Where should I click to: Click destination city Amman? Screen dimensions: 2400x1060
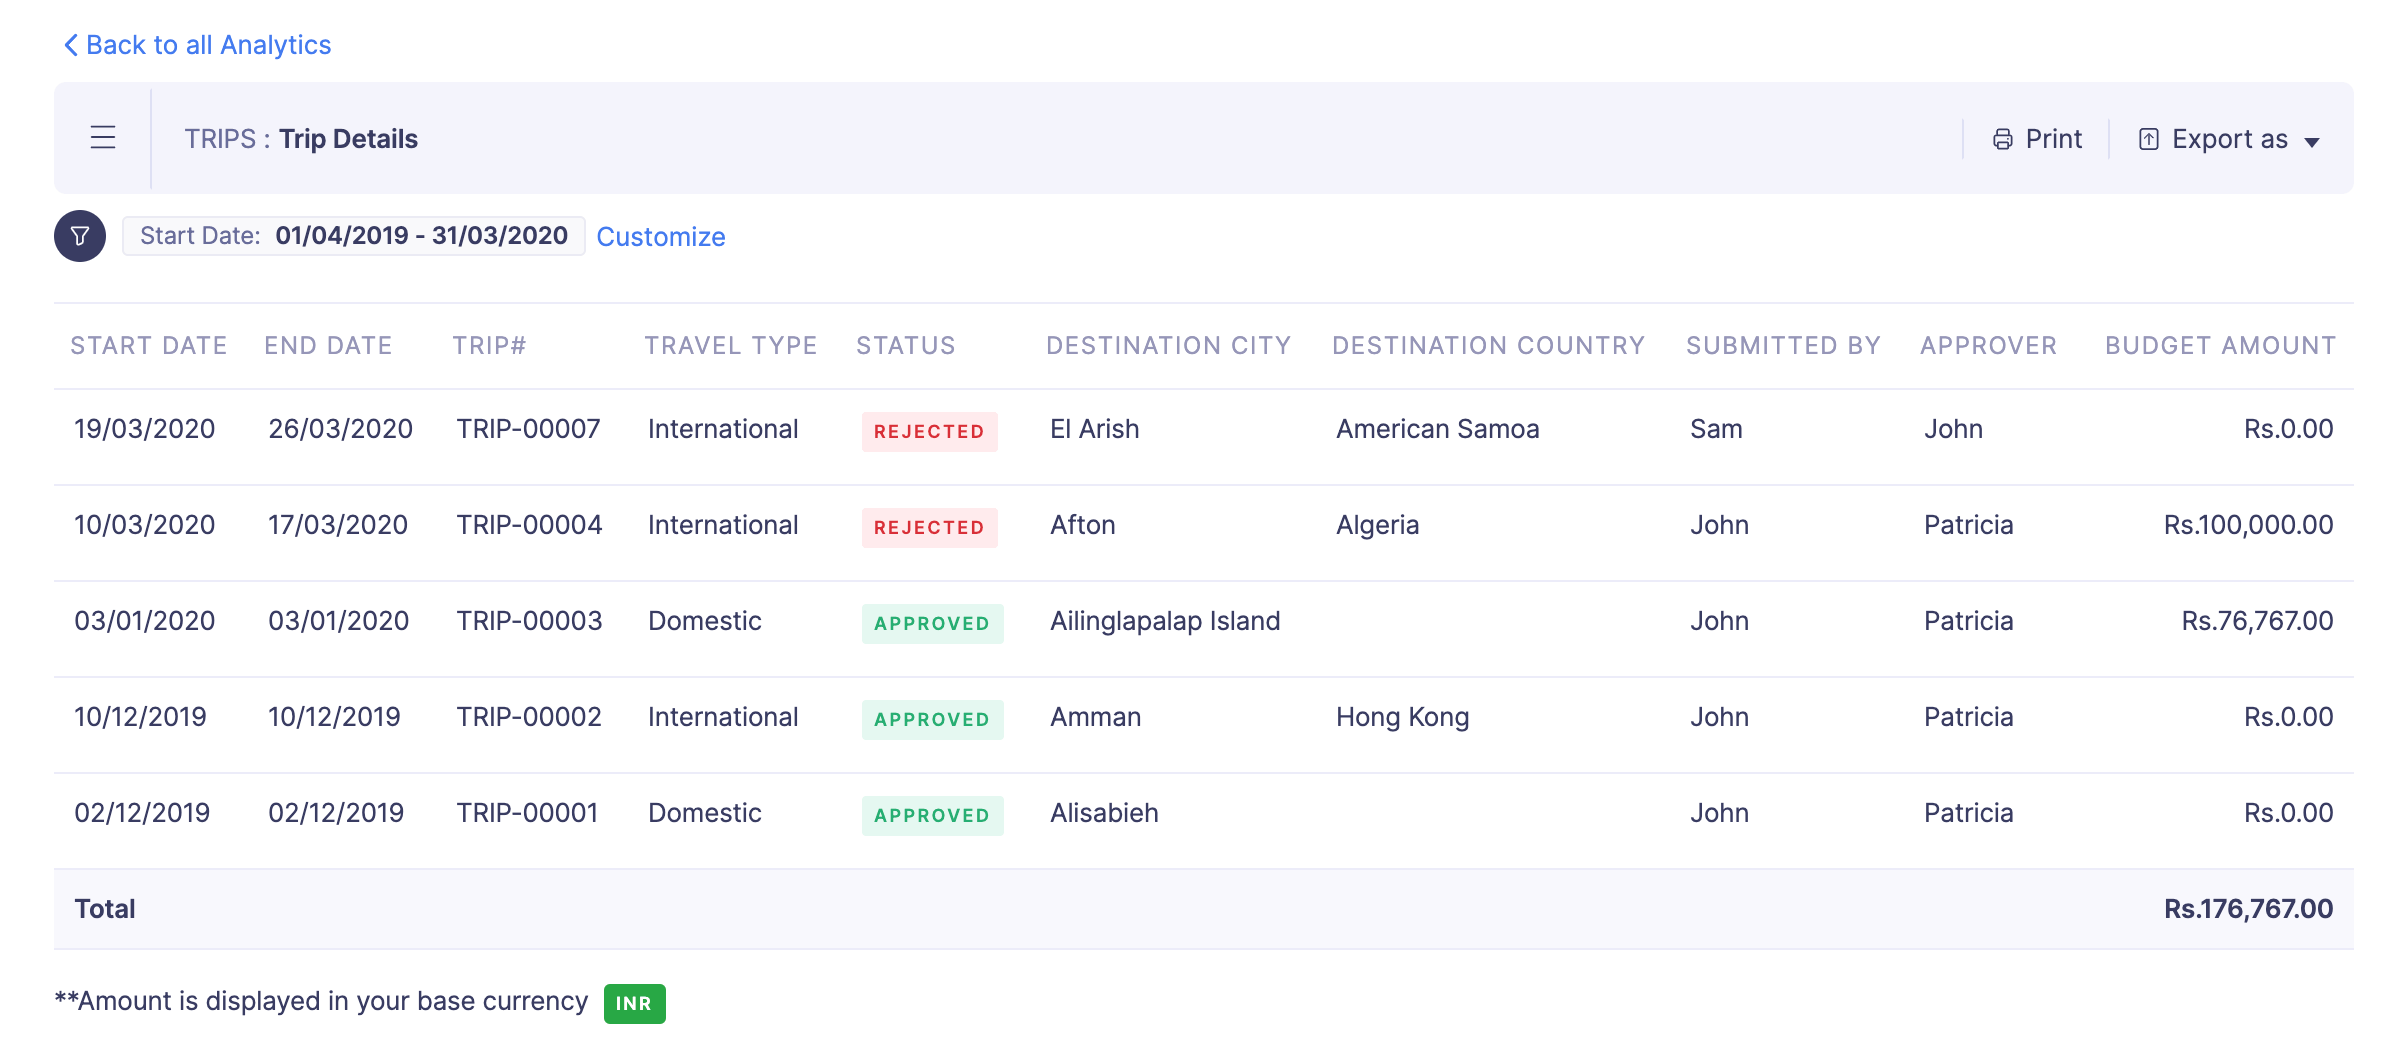click(x=1096, y=717)
